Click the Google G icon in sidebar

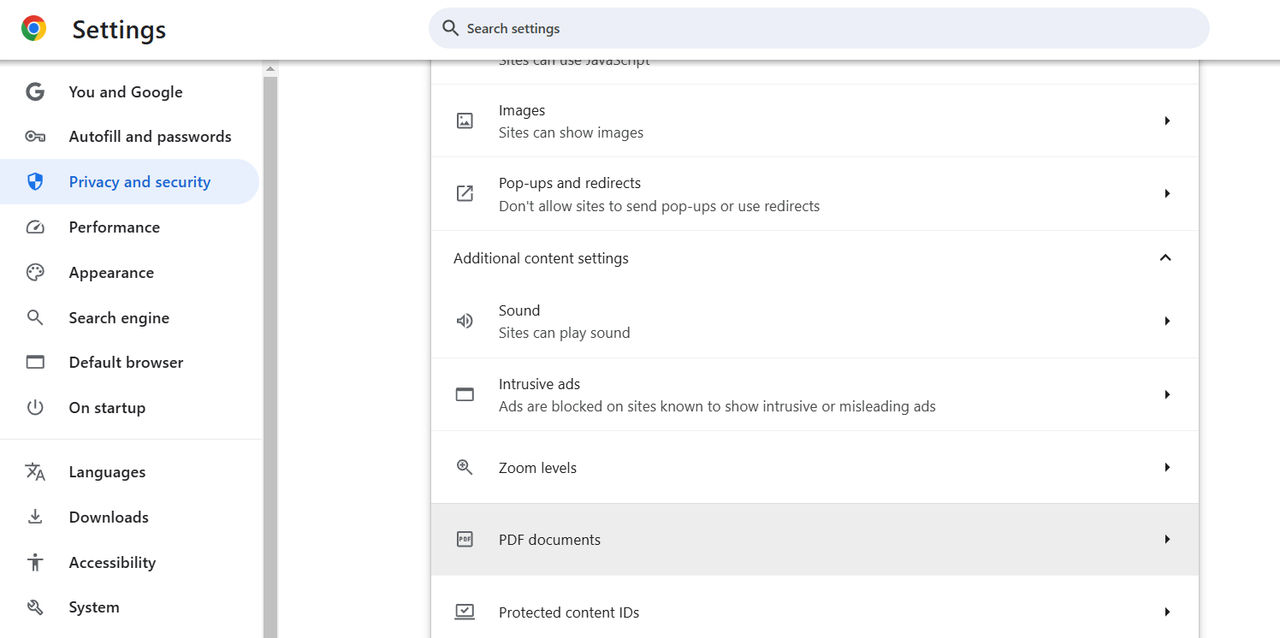(35, 92)
